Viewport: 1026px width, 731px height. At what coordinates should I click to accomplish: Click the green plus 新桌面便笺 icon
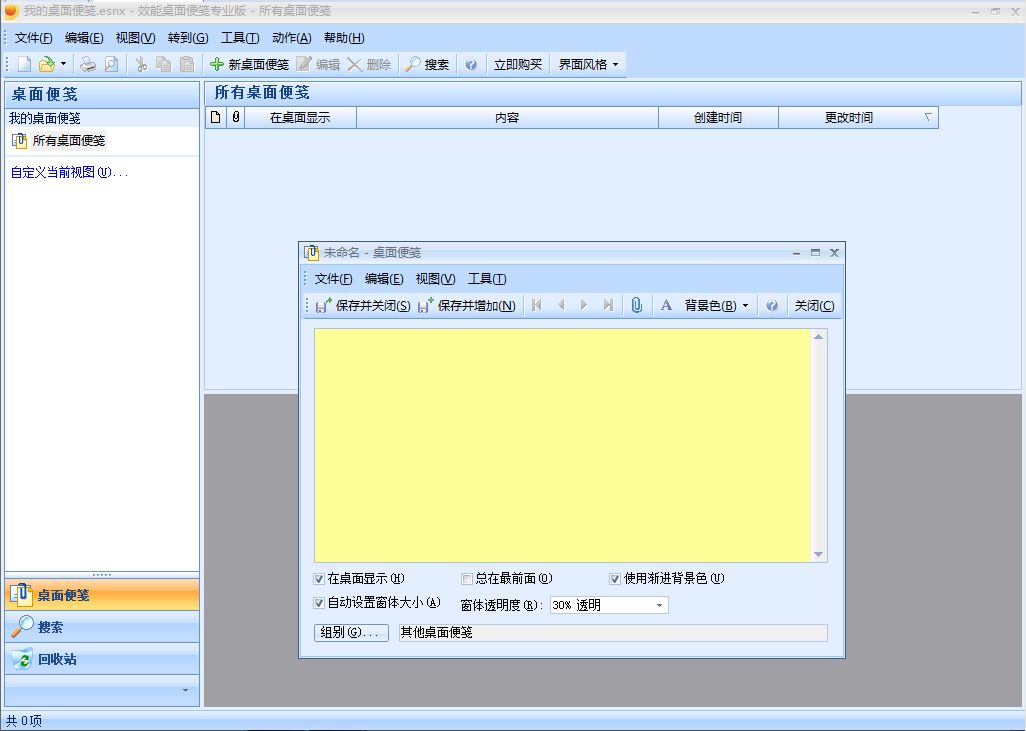click(217, 64)
